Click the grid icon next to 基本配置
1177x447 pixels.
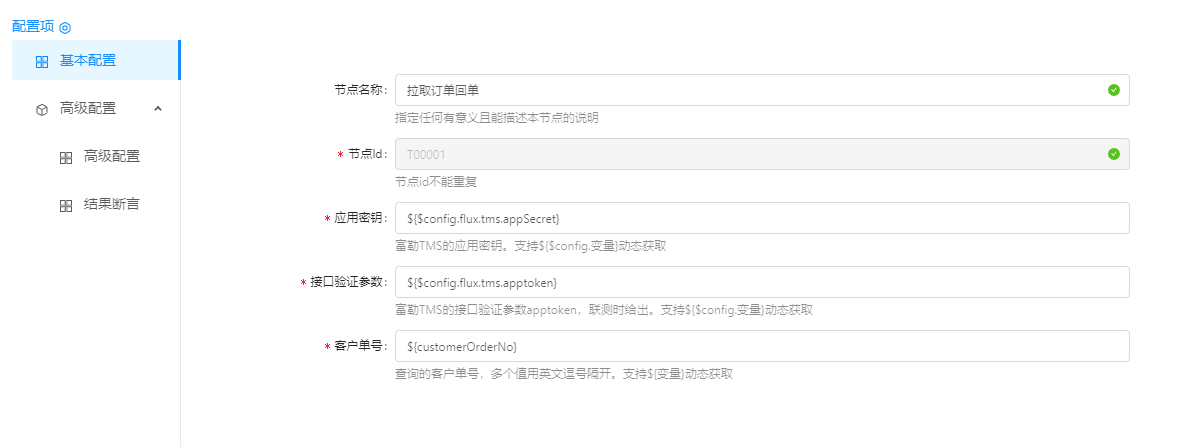pyautogui.click(x=41, y=61)
